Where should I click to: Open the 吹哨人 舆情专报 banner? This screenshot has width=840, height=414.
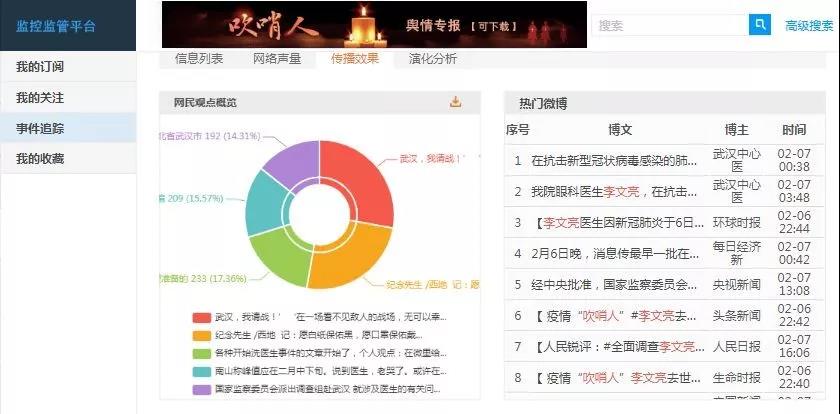pyautogui.click(x=374, y=25)
